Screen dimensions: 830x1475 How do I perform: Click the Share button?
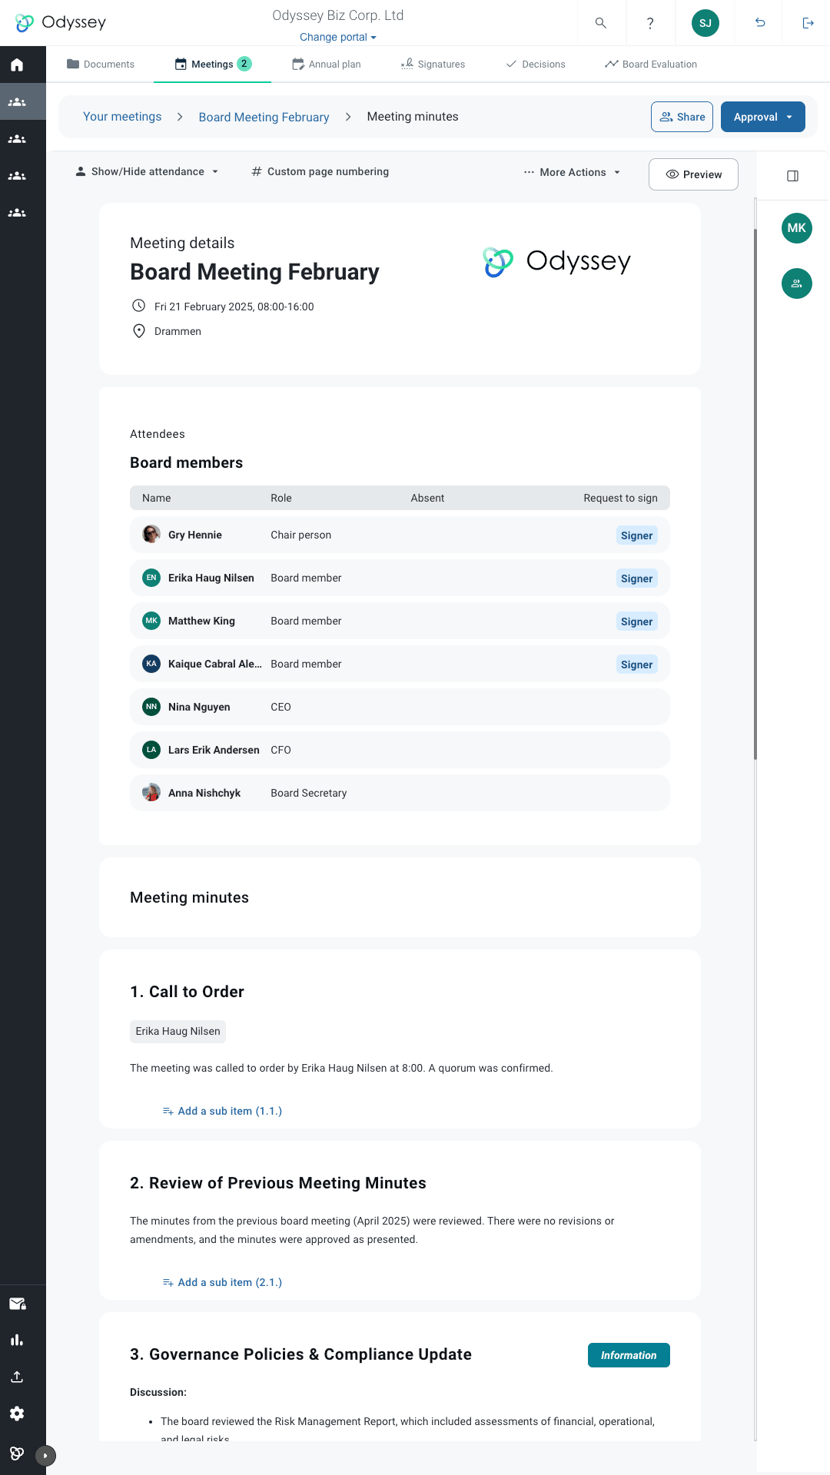click(x=682, y=117)
